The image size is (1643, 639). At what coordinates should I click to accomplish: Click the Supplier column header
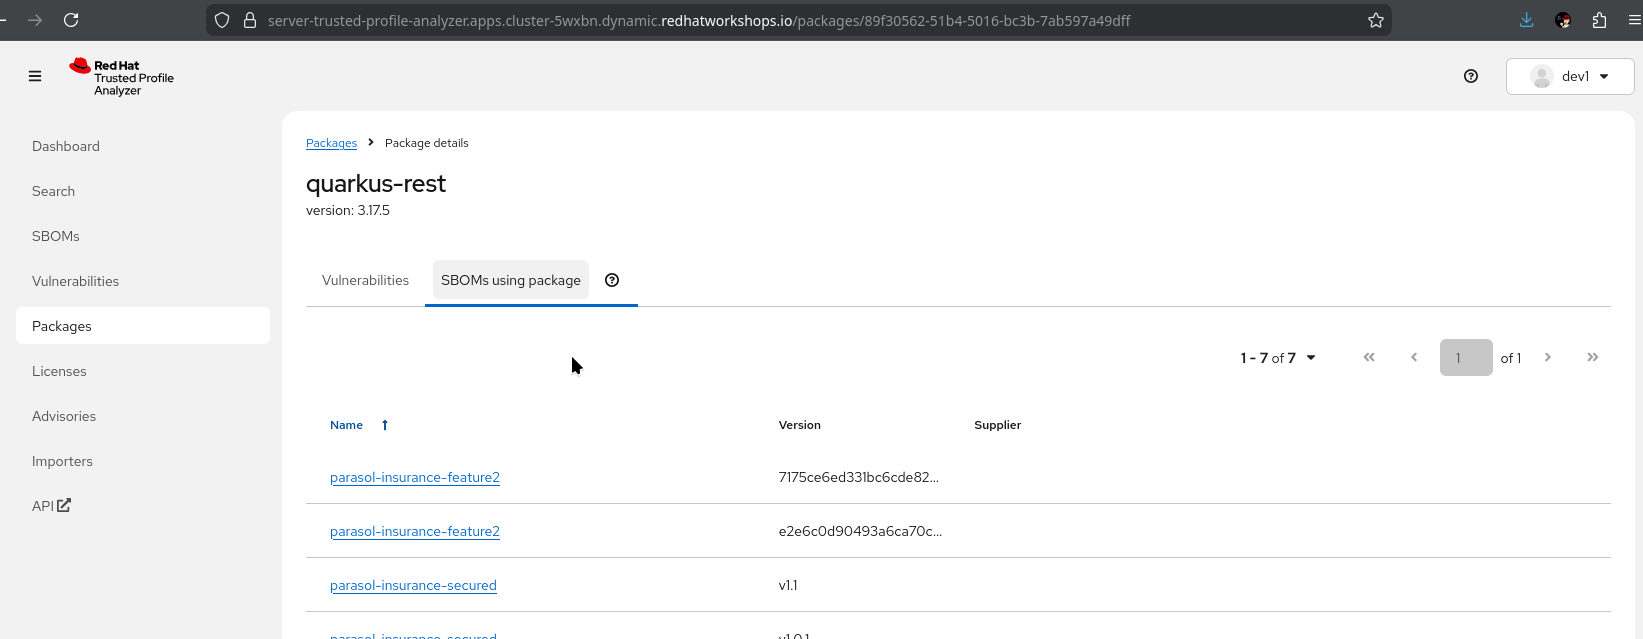pos(997,425)
